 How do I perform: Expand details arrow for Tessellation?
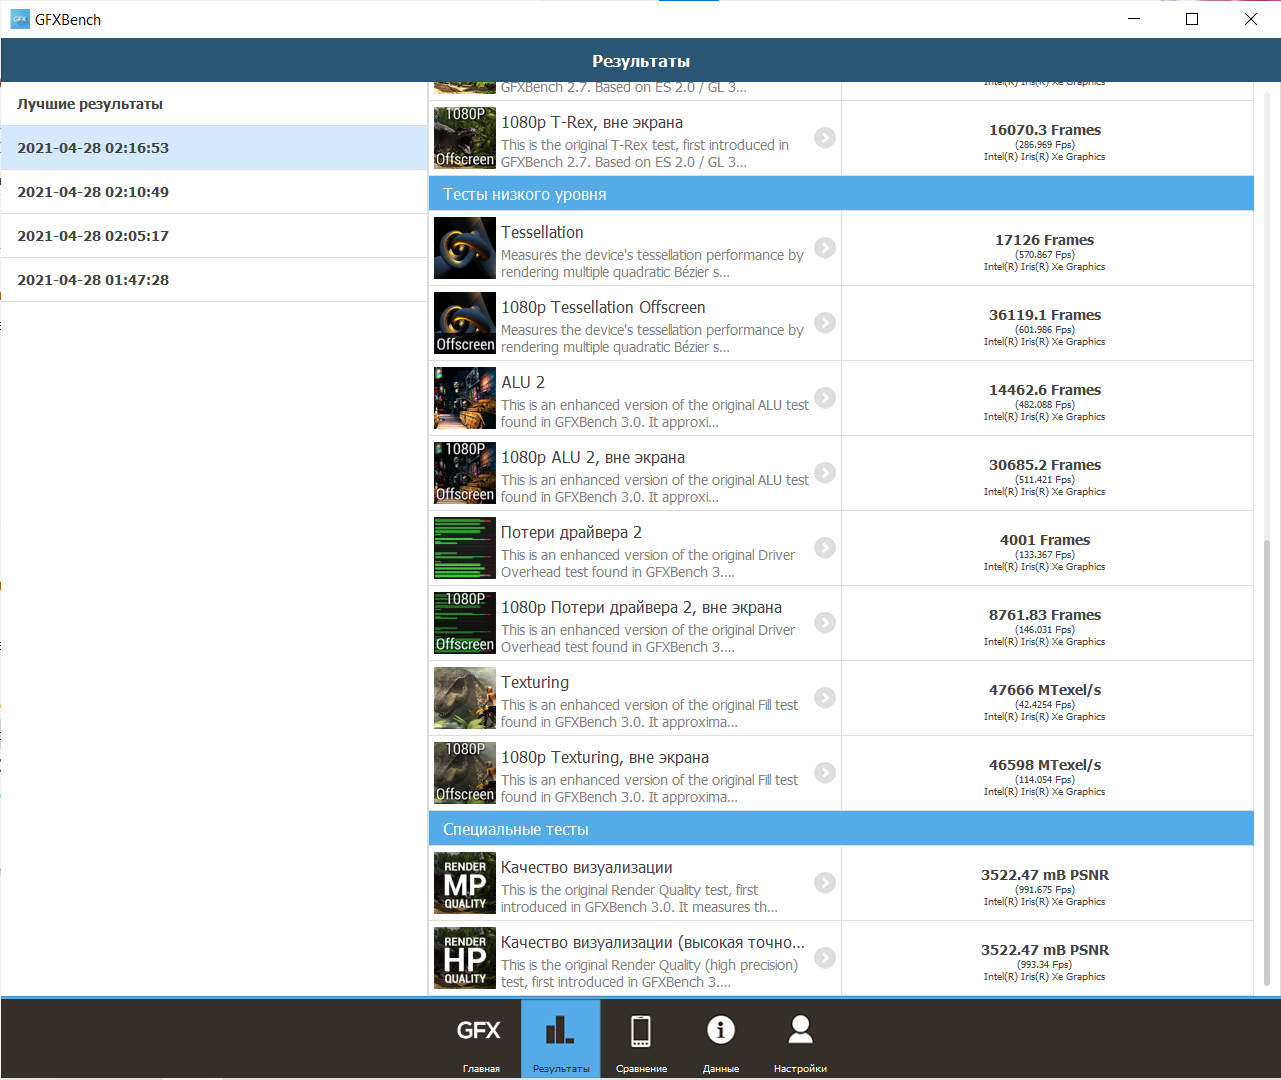click(825, 248)
